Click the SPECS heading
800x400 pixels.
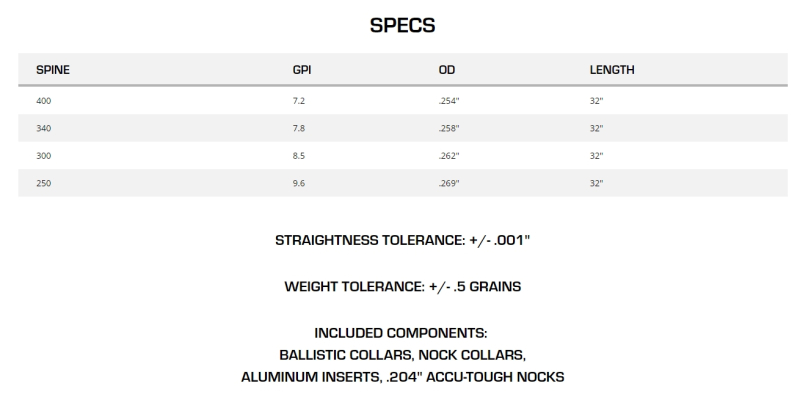tap(400, 25)
